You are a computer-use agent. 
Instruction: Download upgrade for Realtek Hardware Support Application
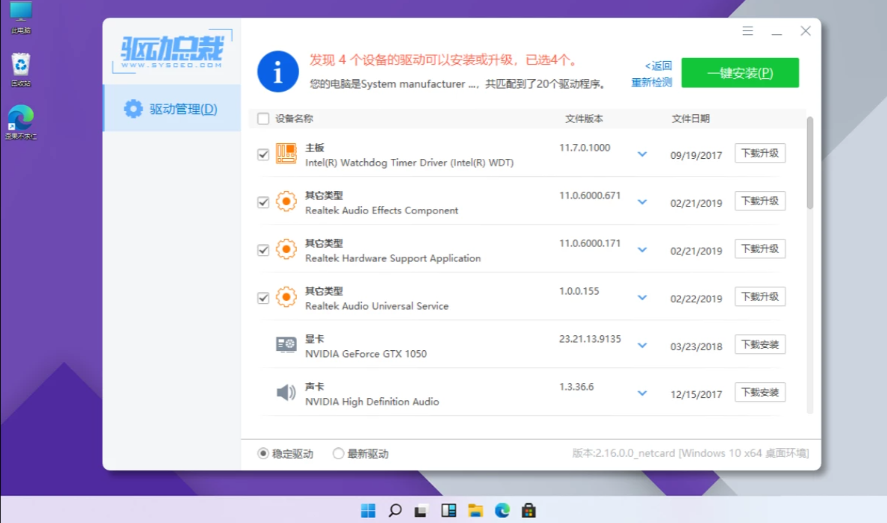pos(760,249)
